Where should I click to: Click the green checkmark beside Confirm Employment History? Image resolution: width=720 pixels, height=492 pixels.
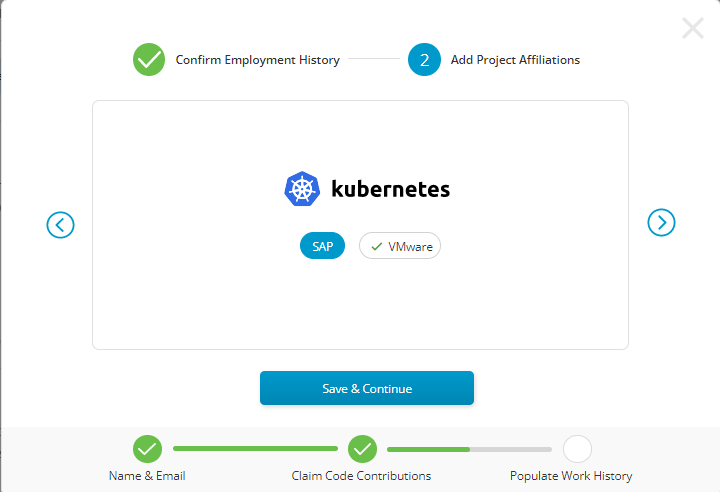[149, 60]
